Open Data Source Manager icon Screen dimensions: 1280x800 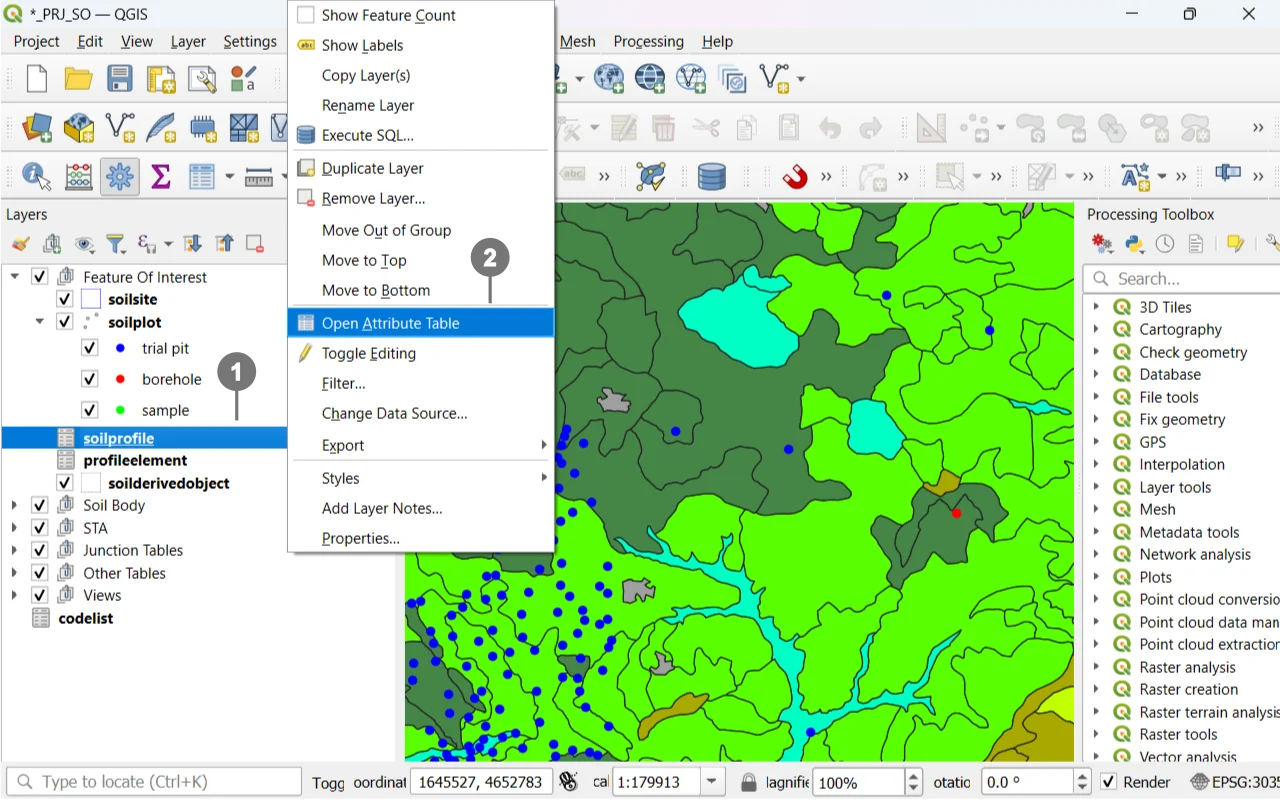[37, 128]
